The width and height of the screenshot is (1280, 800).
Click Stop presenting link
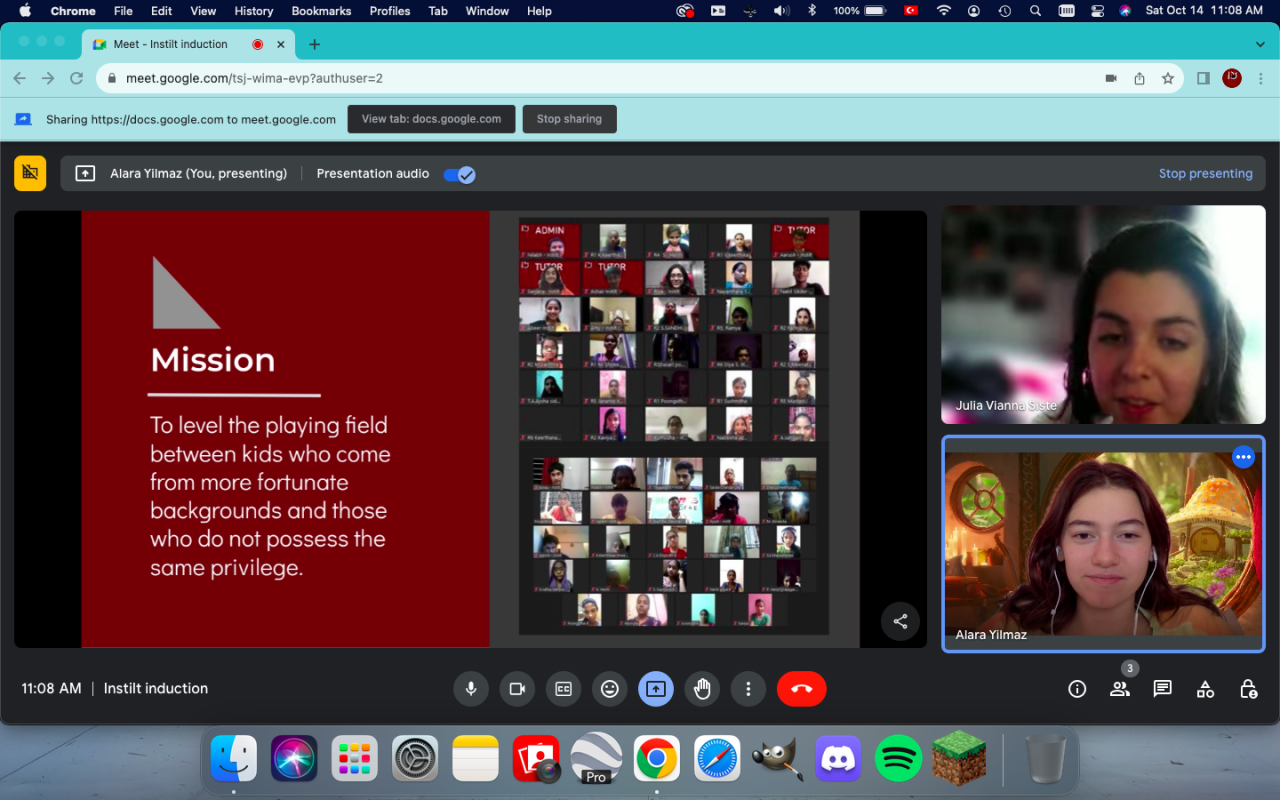tap(1205, 174)
